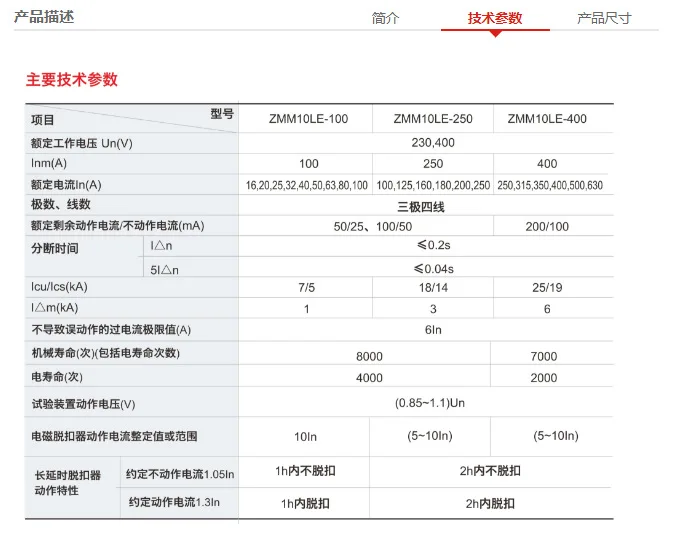Click the 长延时脱扣器动作特性 label

(x=67, y=483)
